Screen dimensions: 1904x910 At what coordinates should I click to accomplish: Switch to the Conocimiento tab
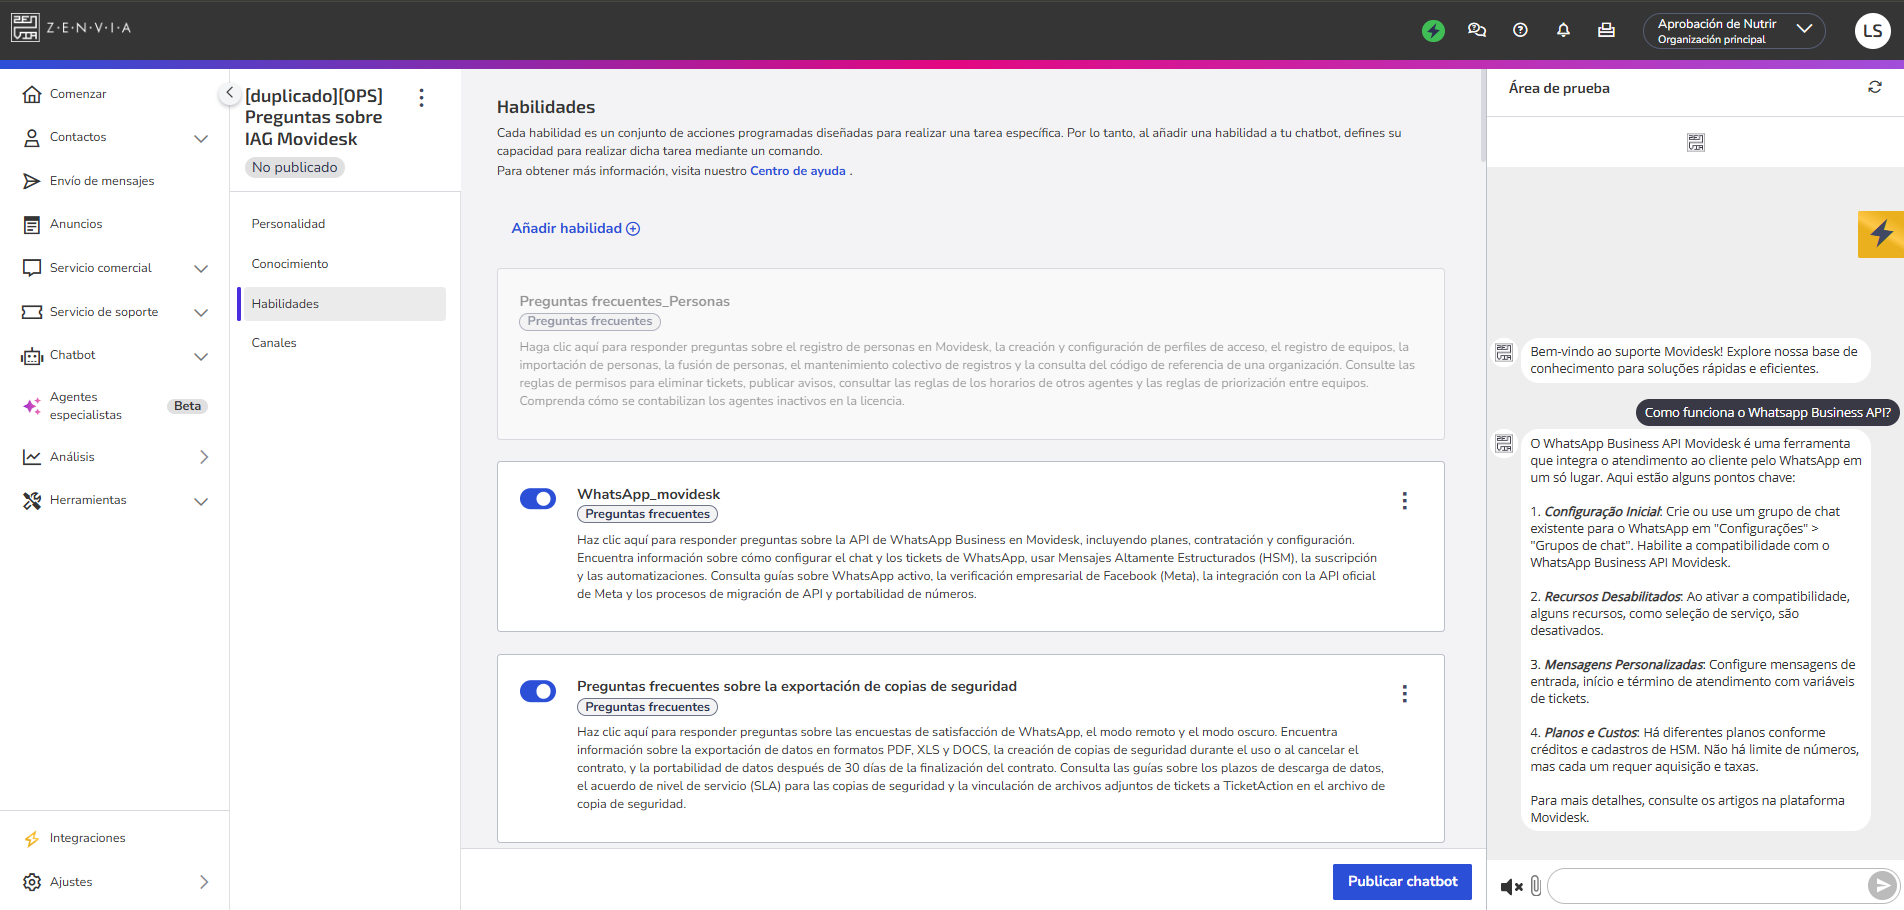(290, 264)
